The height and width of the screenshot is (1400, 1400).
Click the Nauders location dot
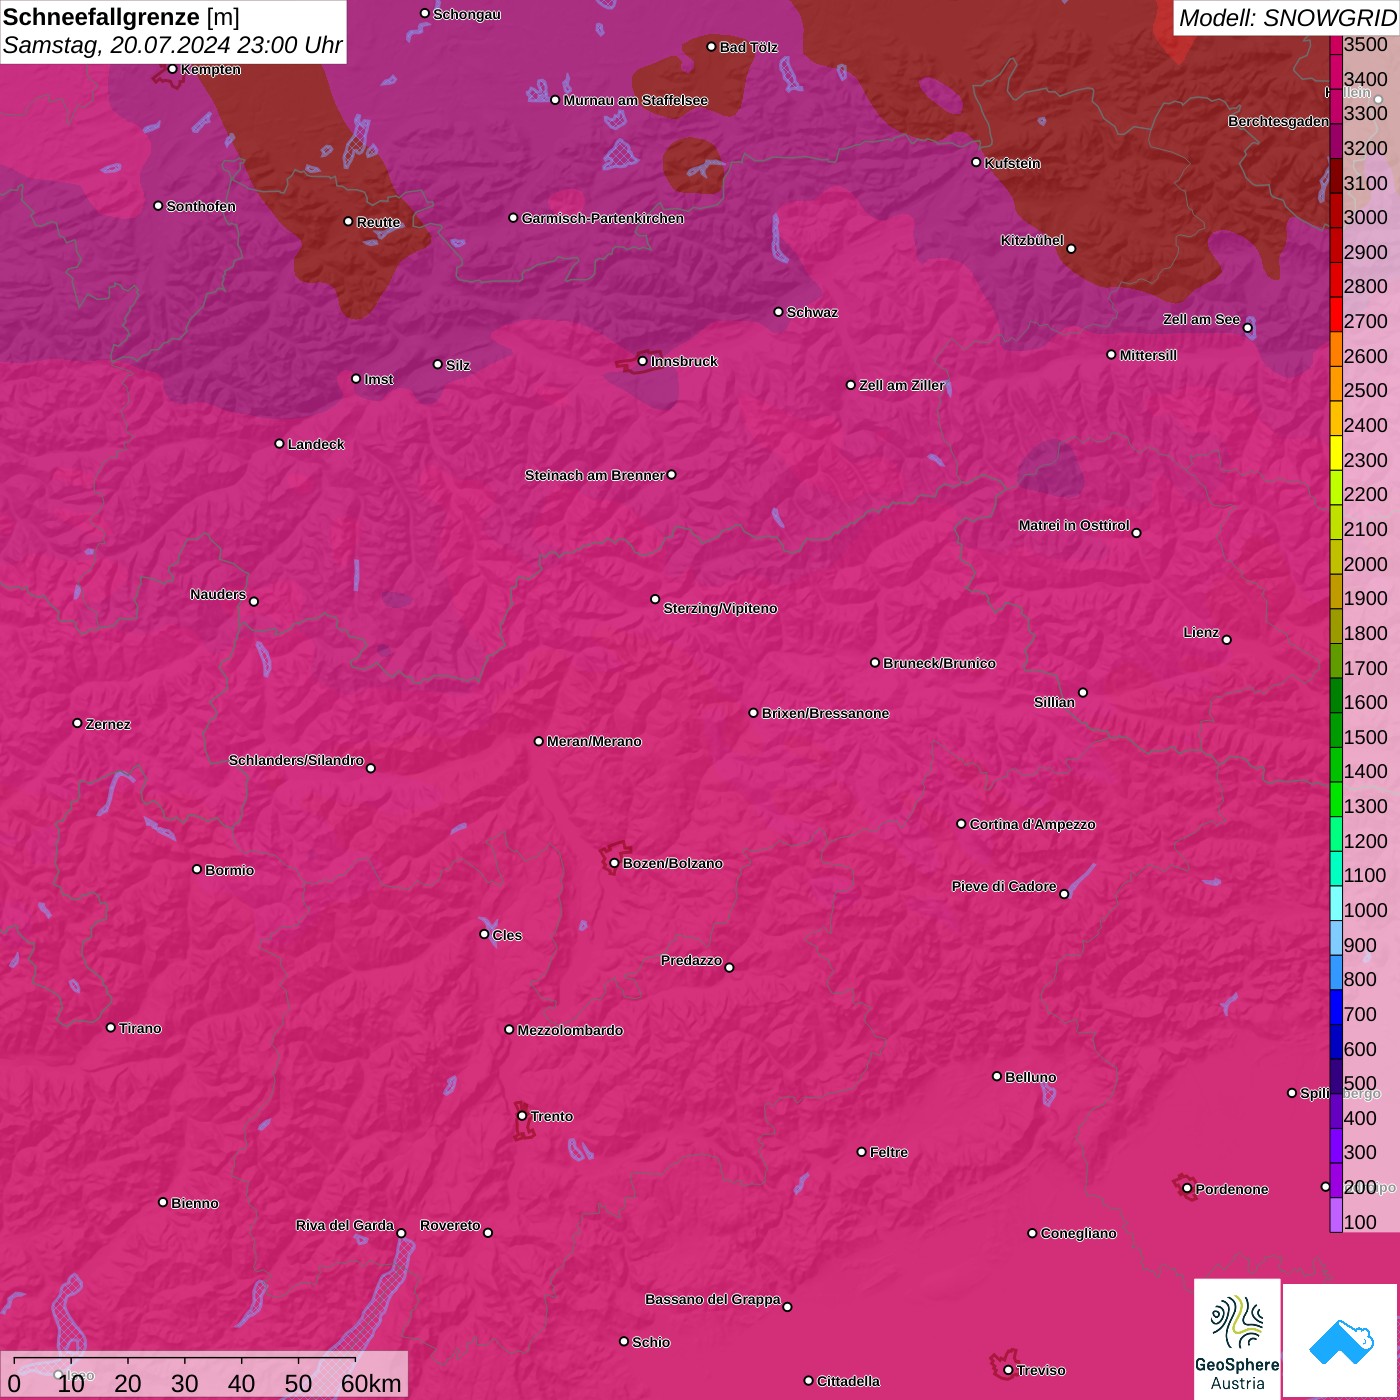(x=254, y=601)
